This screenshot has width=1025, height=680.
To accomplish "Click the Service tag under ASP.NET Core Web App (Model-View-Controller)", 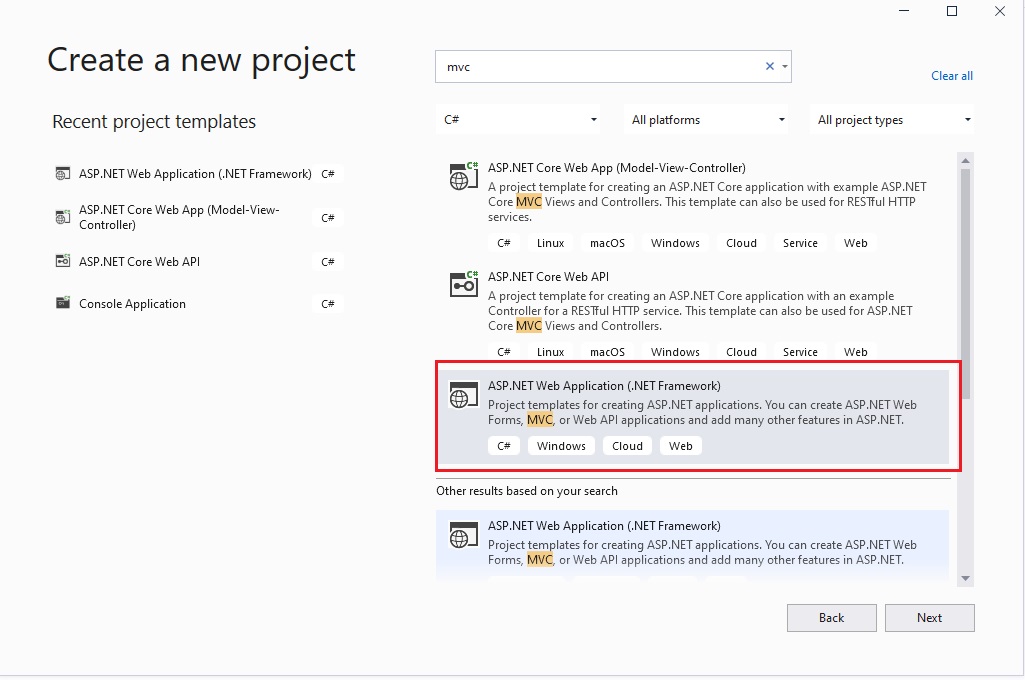I will click(800, 243).
